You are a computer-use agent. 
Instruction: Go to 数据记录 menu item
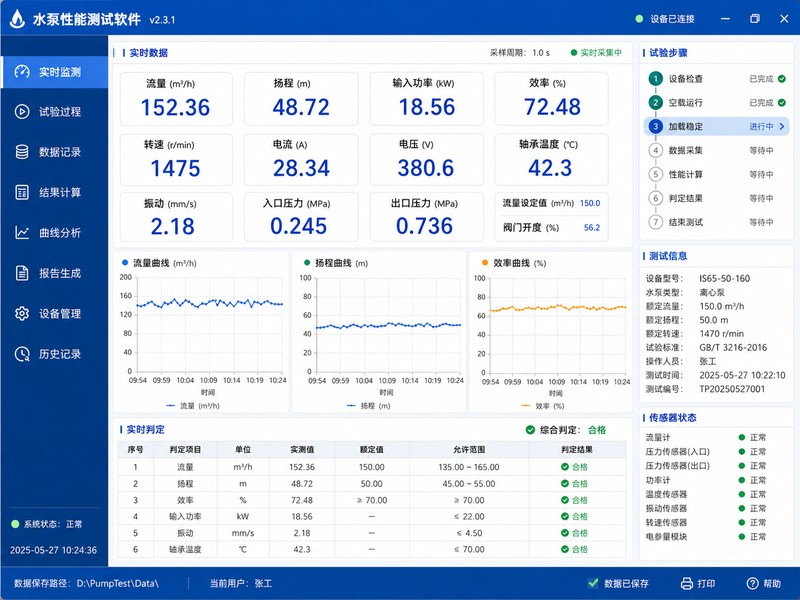54,152
